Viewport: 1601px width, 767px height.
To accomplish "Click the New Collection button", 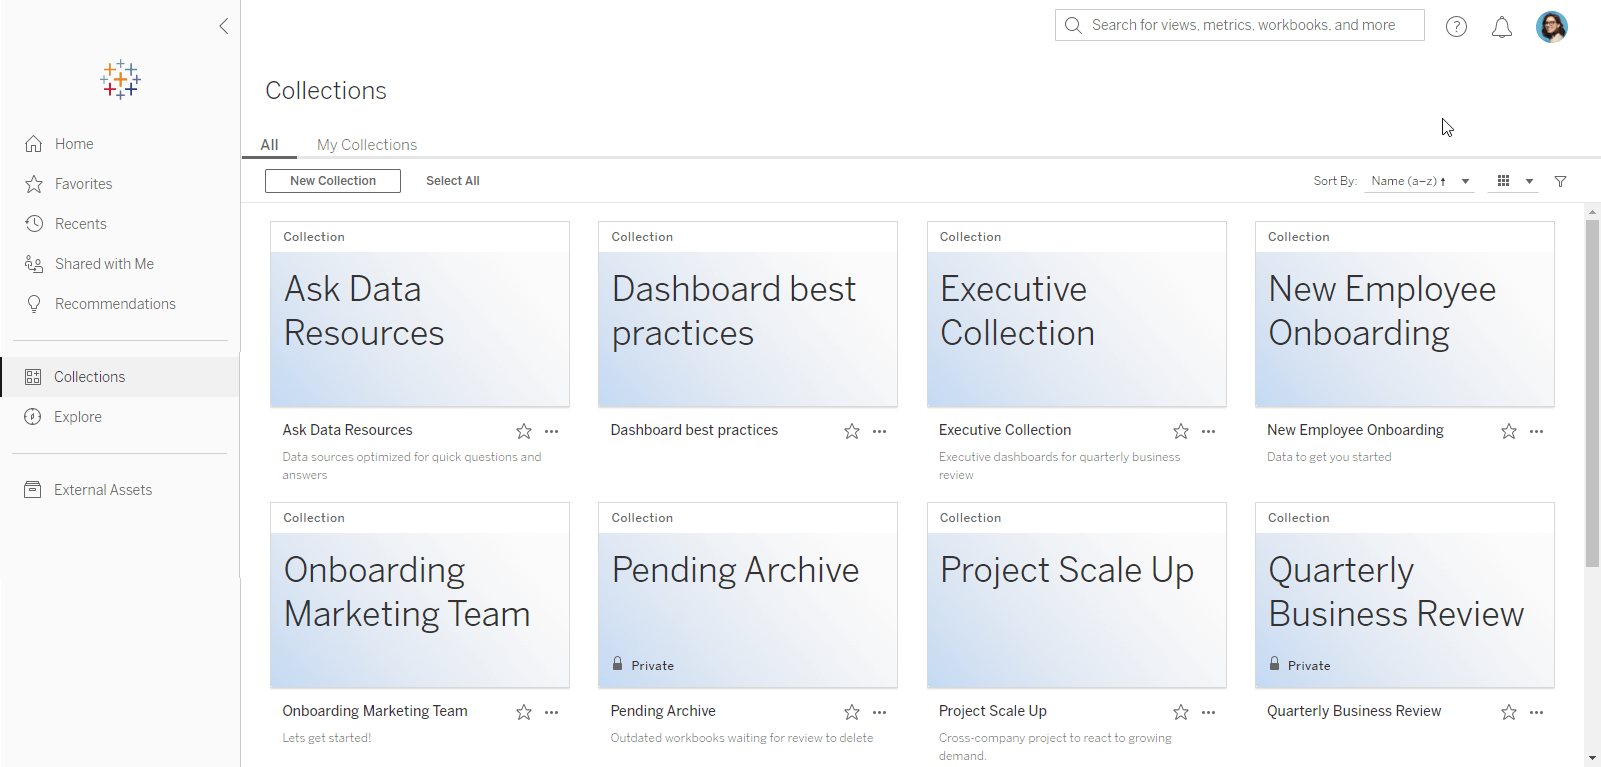I will tap(332, 181).
